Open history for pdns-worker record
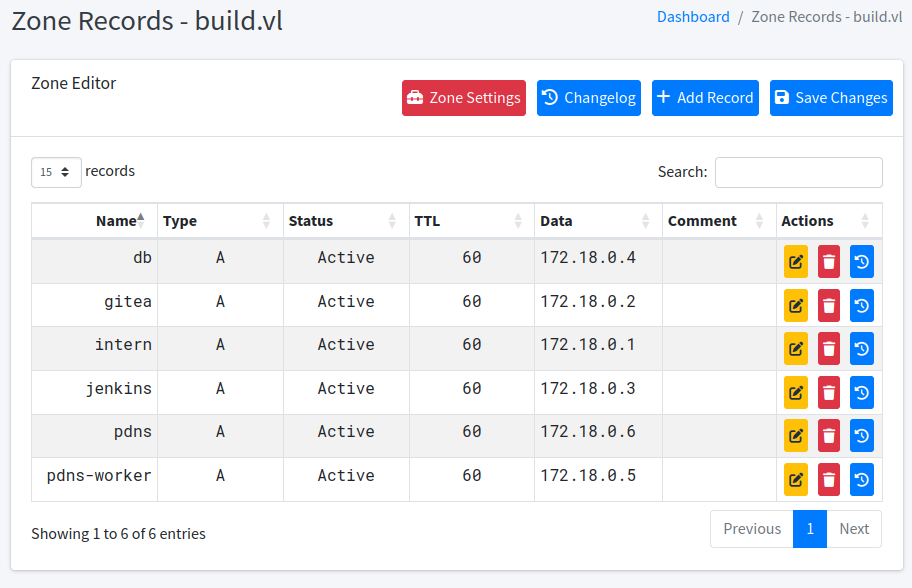Image resolution: width=912 pixels, height=588 pixels. coord(861,480)
